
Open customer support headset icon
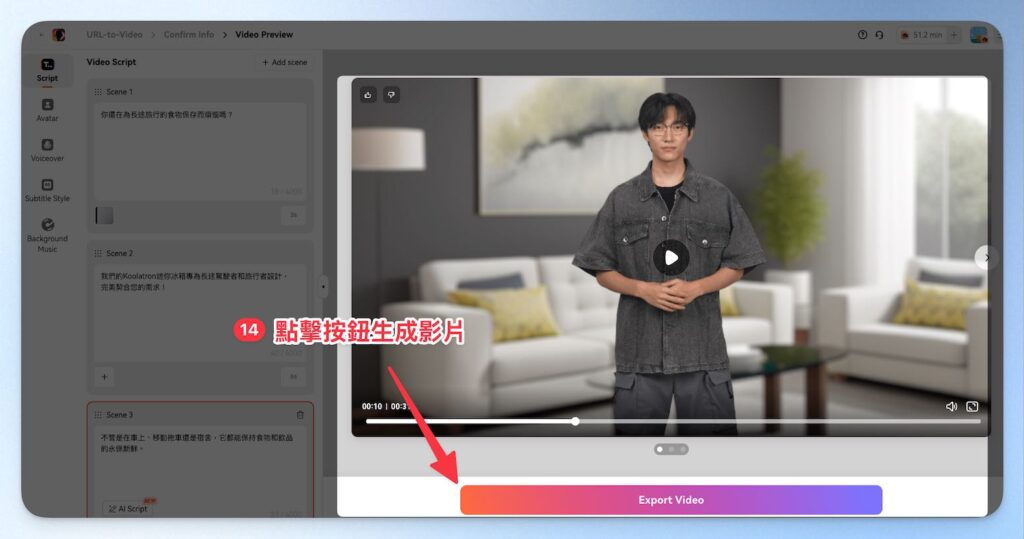(x=879, y=35)
